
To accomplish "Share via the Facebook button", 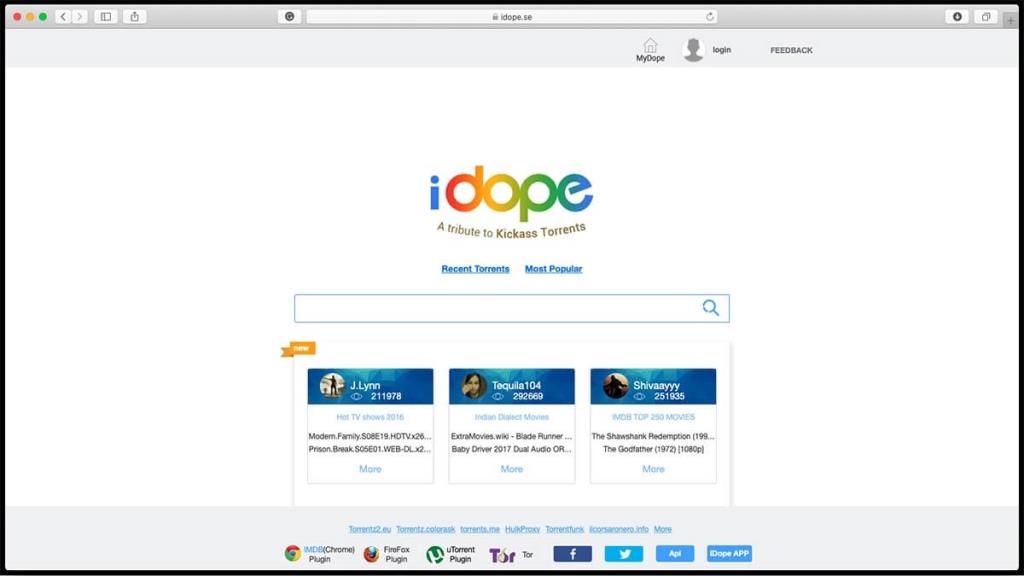I will click(572, 554).
